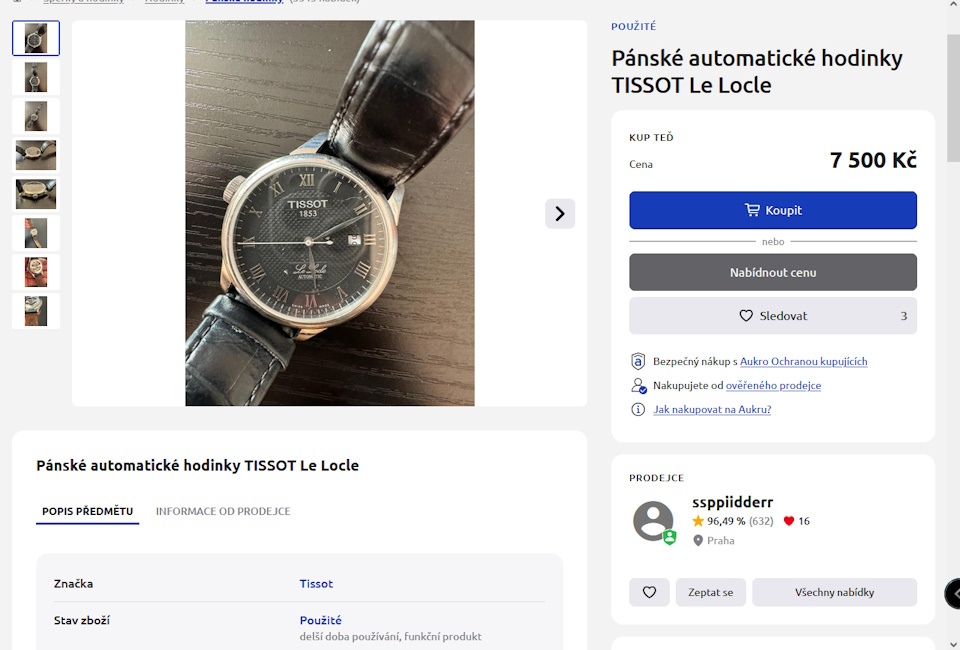This screenshot has width=960, height=650.
Task: Toggle Sledovat to watch this item
Action: (772, 316)
